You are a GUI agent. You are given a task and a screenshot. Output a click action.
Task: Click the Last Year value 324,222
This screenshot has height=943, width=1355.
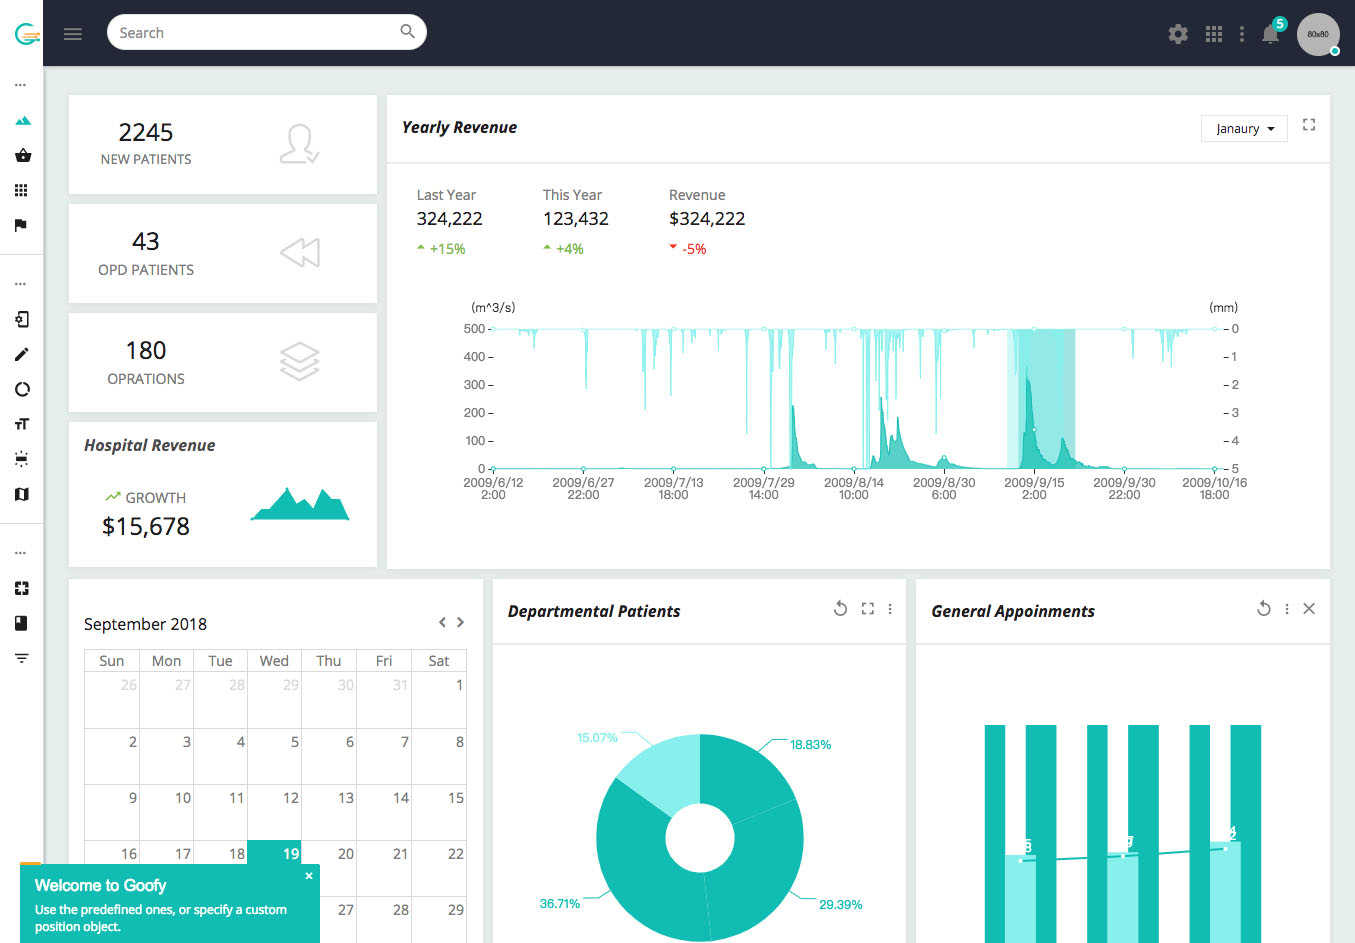click(x=450, y=219)
